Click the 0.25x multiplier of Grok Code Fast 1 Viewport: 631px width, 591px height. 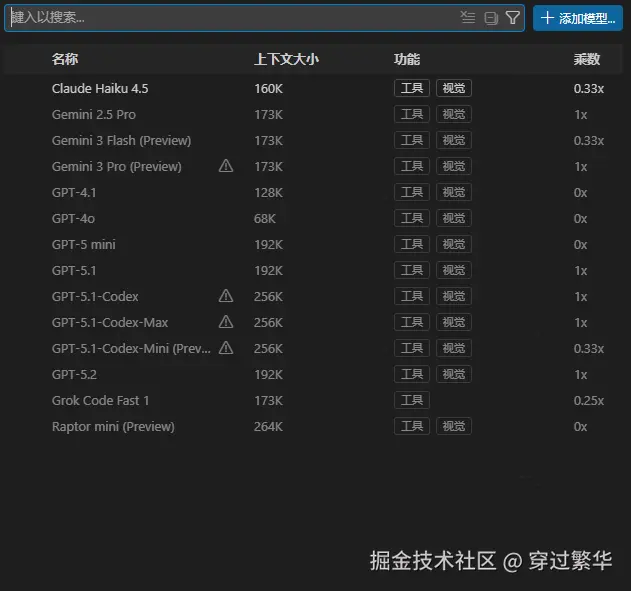tap(589, 401)
